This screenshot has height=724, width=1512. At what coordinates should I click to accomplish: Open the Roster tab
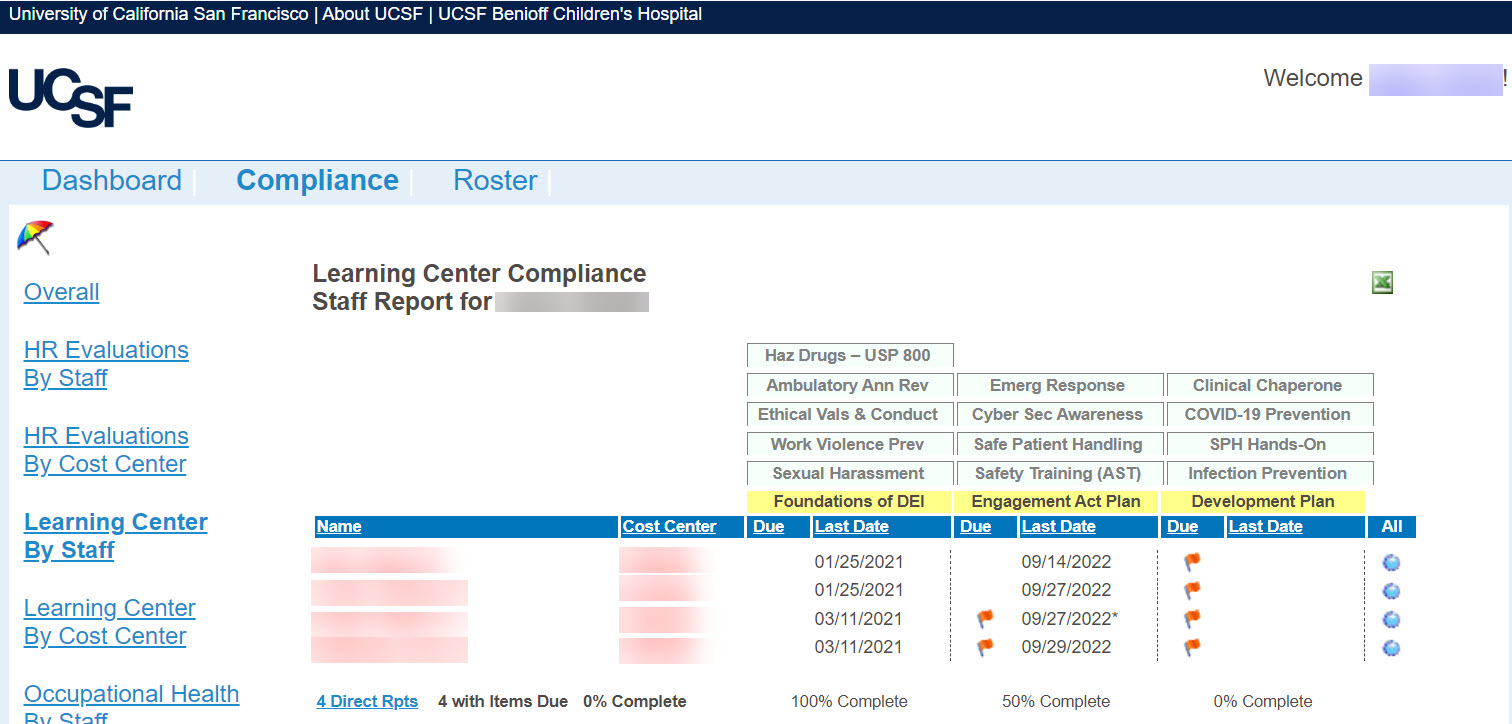tap(495, 181)
